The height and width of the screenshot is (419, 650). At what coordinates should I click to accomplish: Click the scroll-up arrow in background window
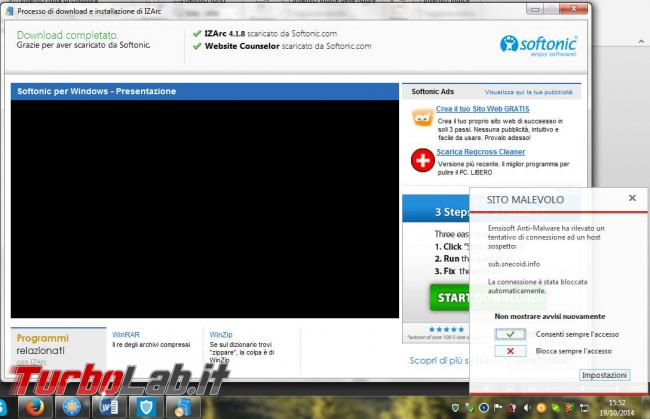coord(641,41)
